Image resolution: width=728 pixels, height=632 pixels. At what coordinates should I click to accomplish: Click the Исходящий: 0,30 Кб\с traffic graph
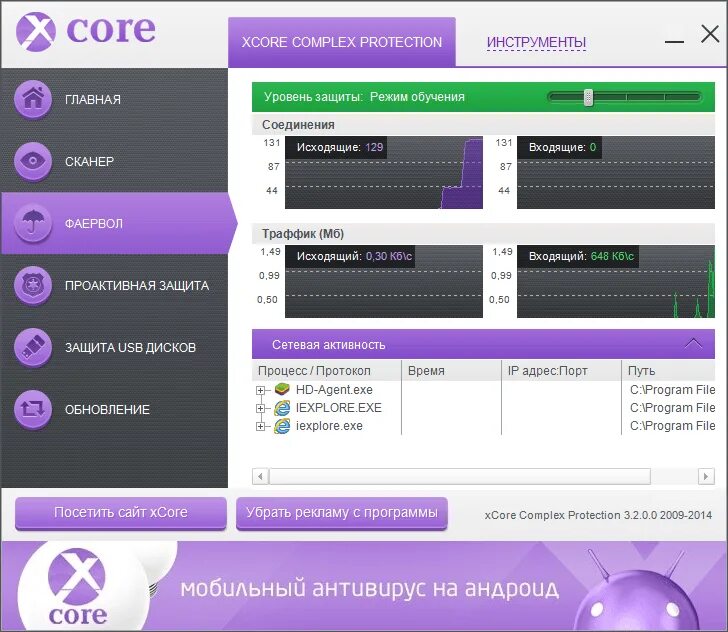(x=384, y=281)
